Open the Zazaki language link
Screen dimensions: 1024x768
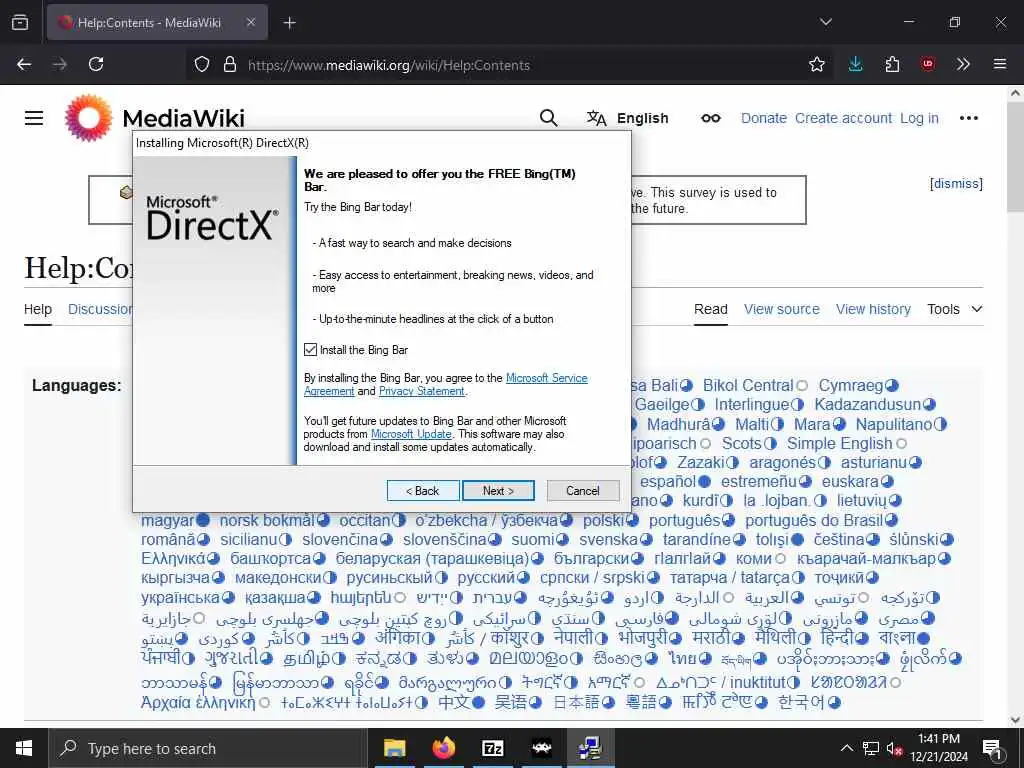pos(701,462)
